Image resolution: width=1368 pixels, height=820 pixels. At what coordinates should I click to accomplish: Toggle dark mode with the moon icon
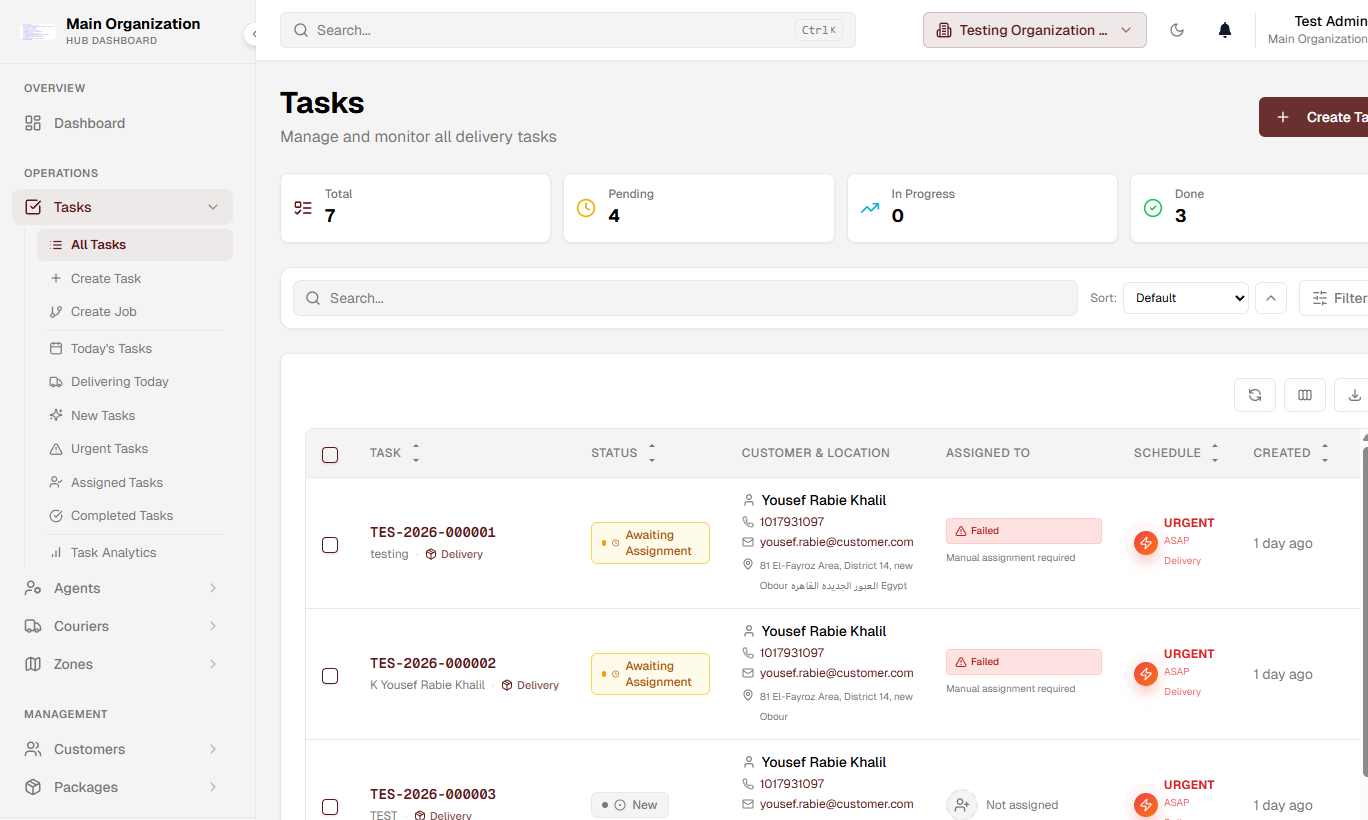pos(1177,30)
